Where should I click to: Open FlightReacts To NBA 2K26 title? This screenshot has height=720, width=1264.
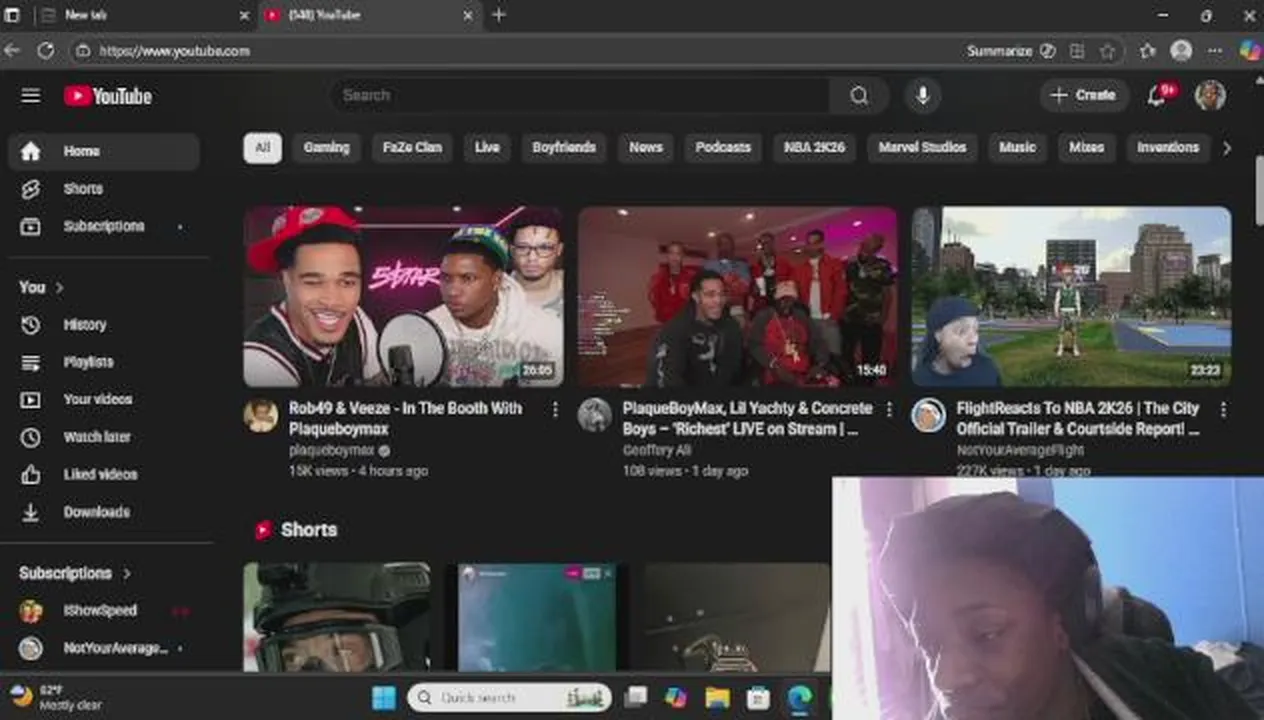(x=1078, y=419)
